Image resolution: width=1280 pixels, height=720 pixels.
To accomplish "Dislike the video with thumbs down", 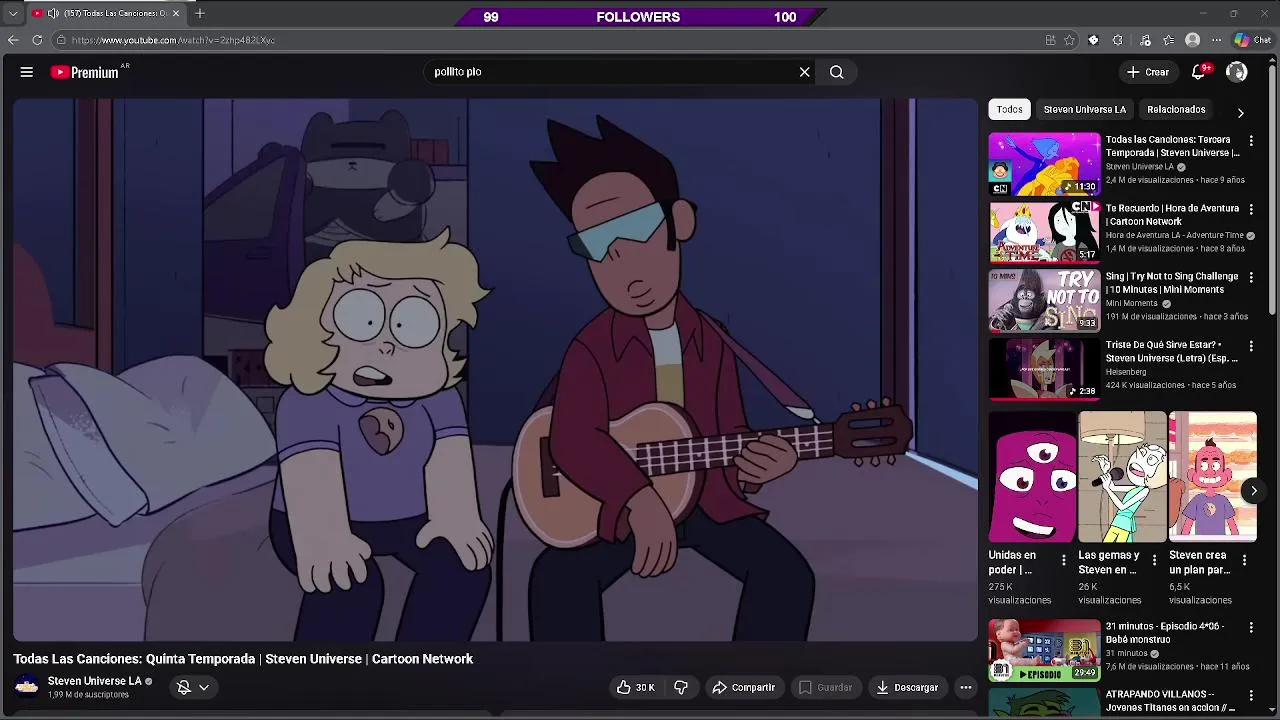I will (x=681, y=687).
